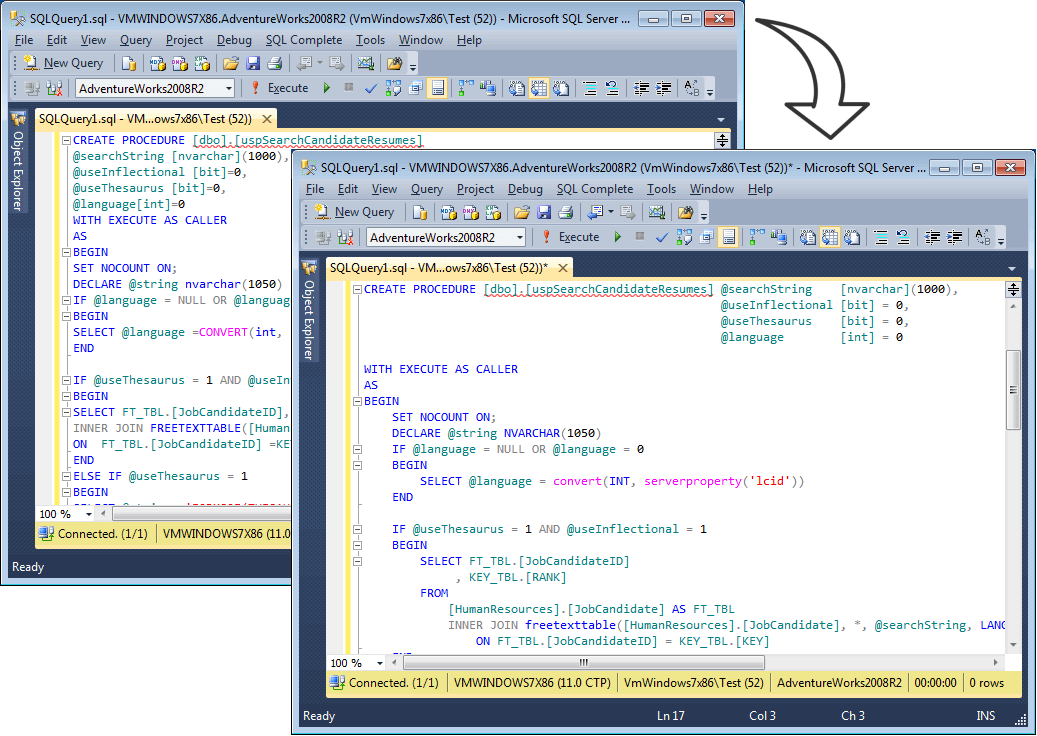
Task: Collapse the BEGIN block under AS, front window
Action: (357, 401)
